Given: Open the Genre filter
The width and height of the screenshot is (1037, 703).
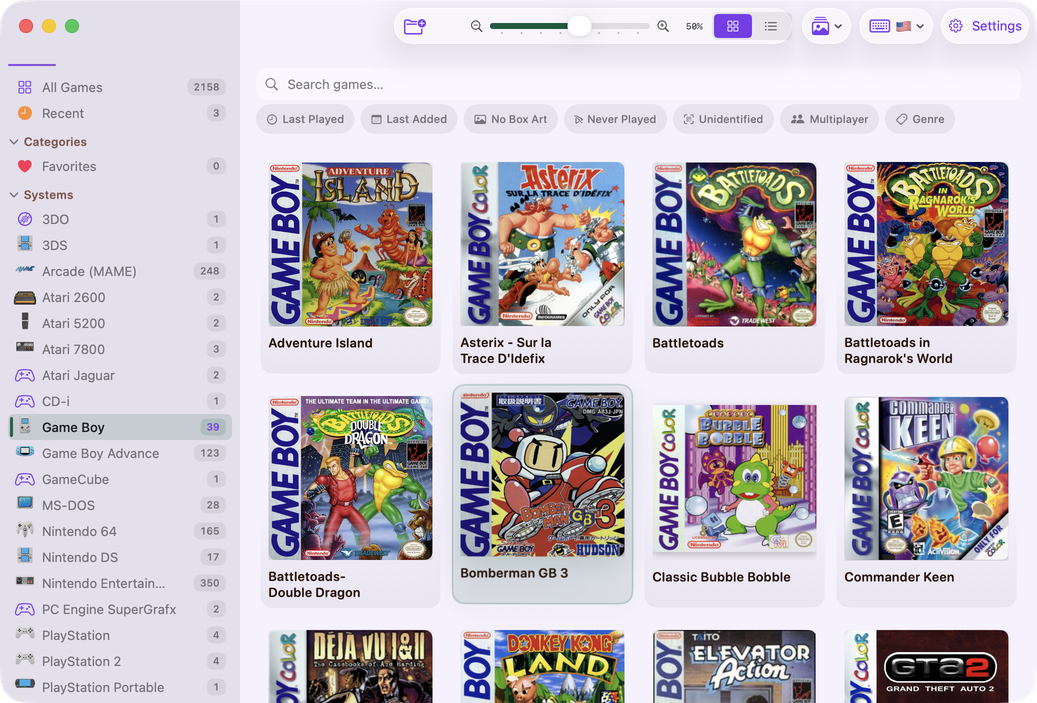Looking at the screenshot, I should click(x=920, y=119).
